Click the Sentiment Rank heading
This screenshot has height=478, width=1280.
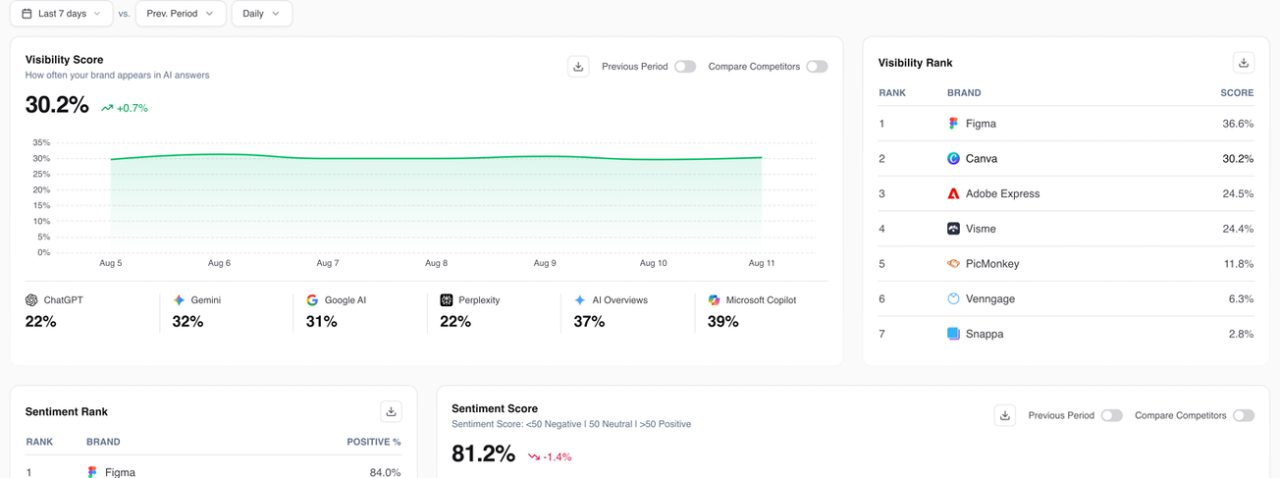66,412
